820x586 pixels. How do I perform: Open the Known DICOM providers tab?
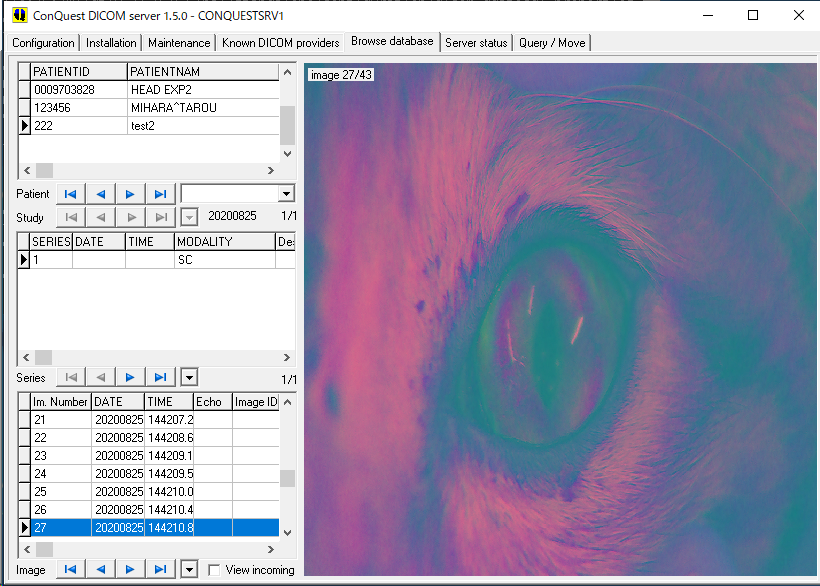click(280, 43)
